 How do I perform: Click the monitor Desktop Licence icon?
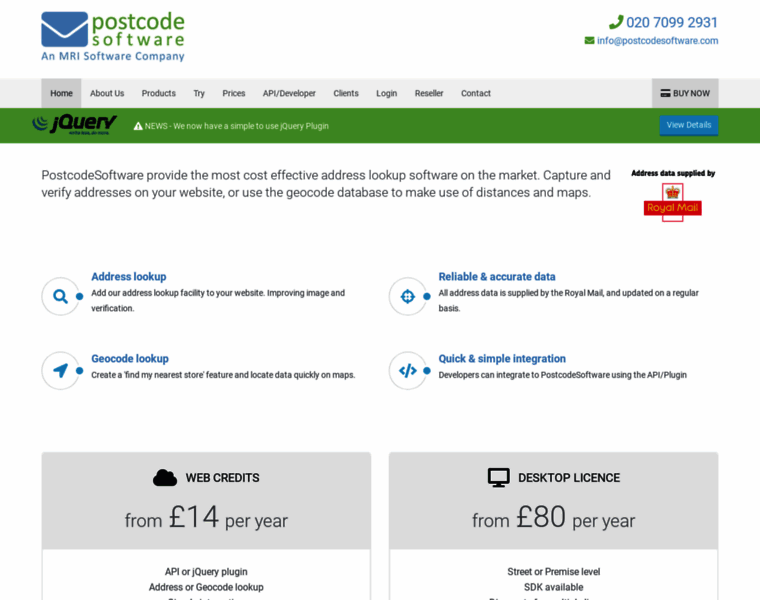point(499,477)
